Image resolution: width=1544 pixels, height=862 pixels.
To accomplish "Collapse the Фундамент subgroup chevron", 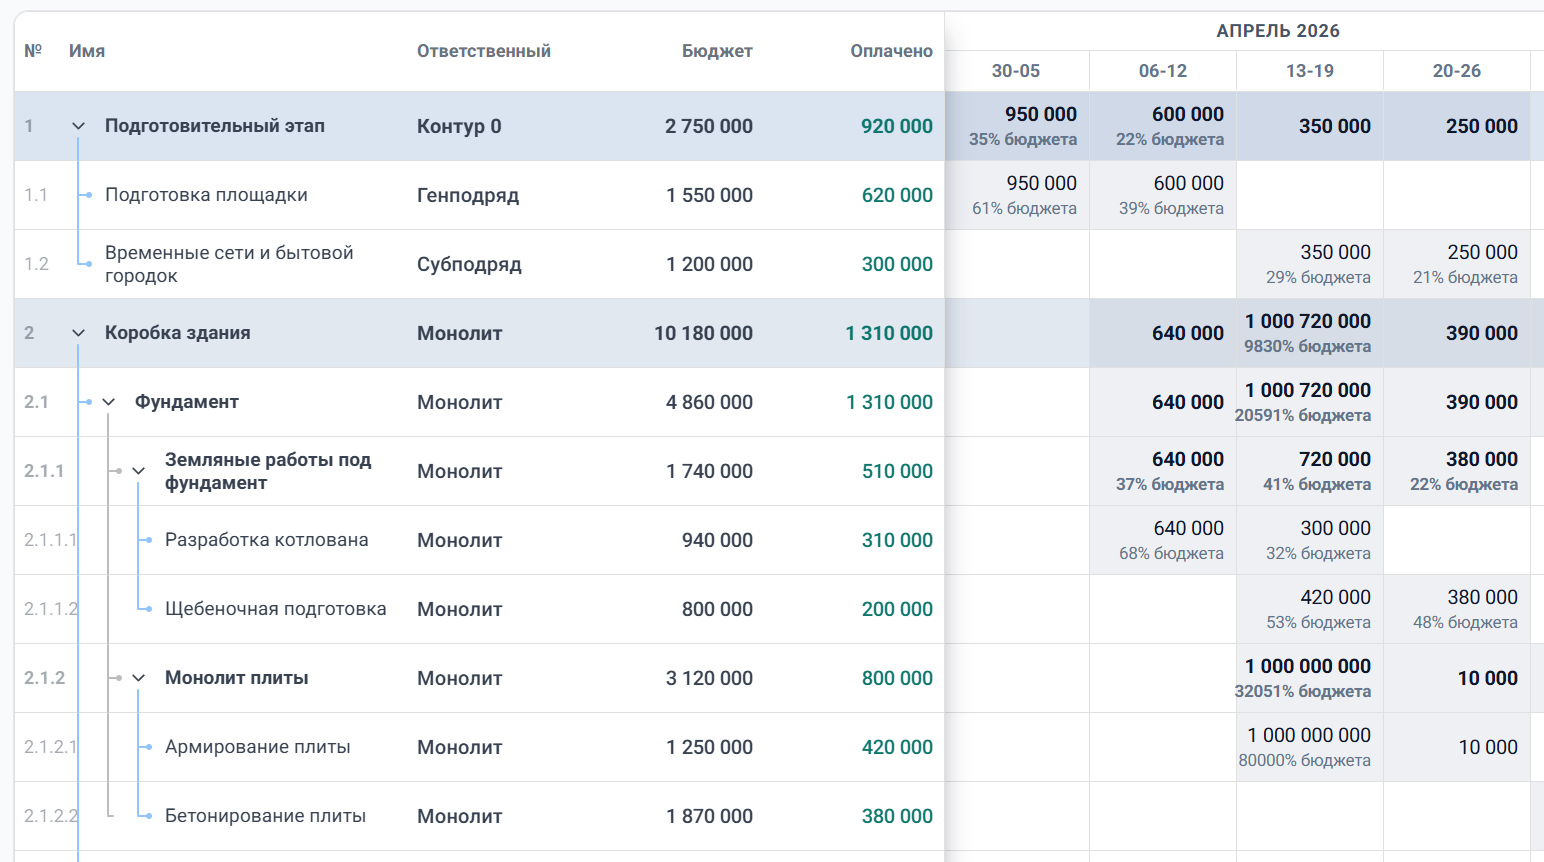I will (109, 402).
